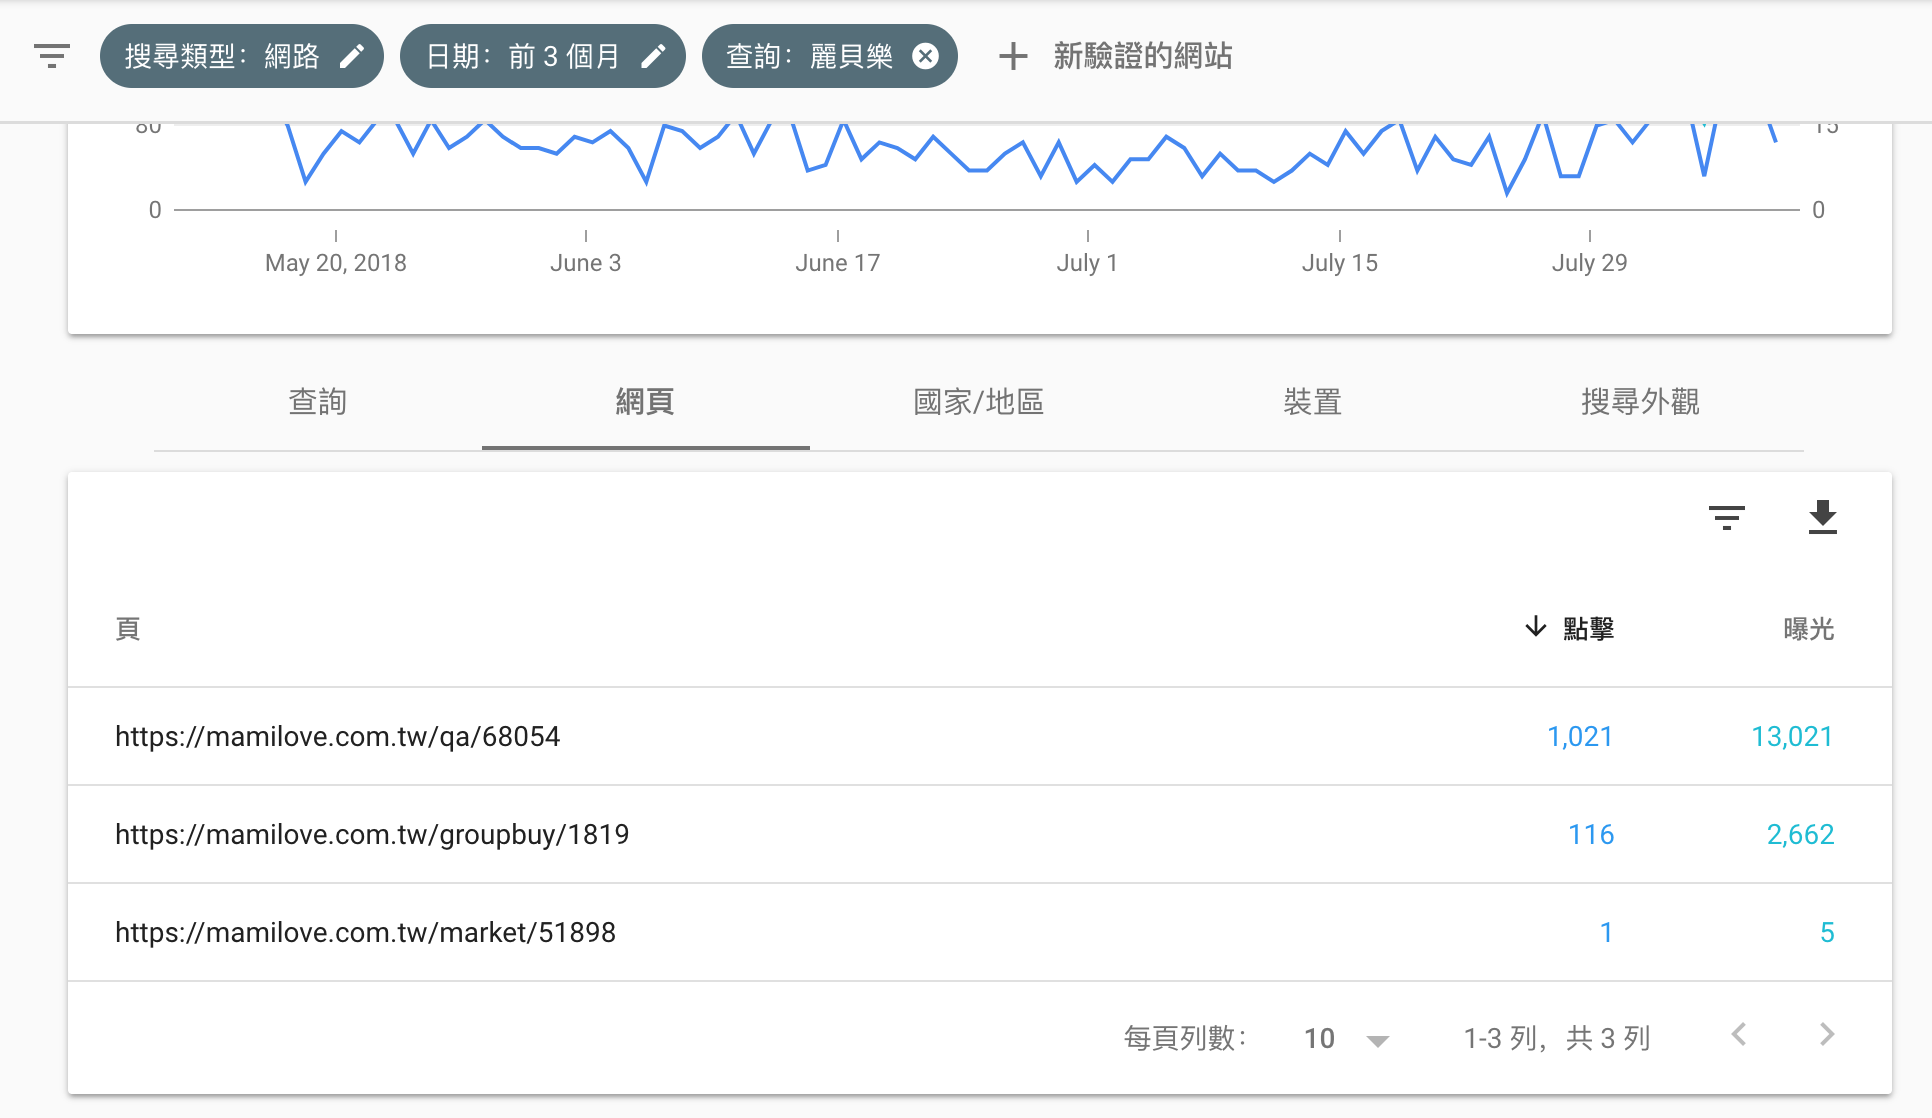1932x1118 pixels.
Task: Open the table filter rows icon
Action: [1726, 517]
